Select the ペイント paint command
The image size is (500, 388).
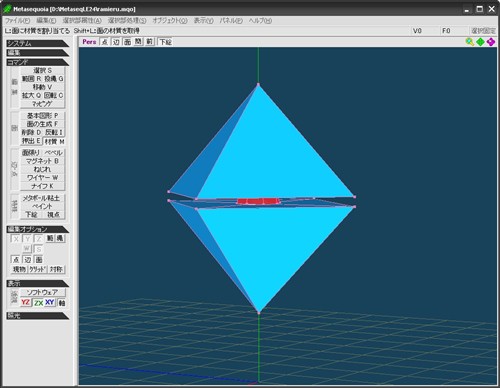coord(42,206)
